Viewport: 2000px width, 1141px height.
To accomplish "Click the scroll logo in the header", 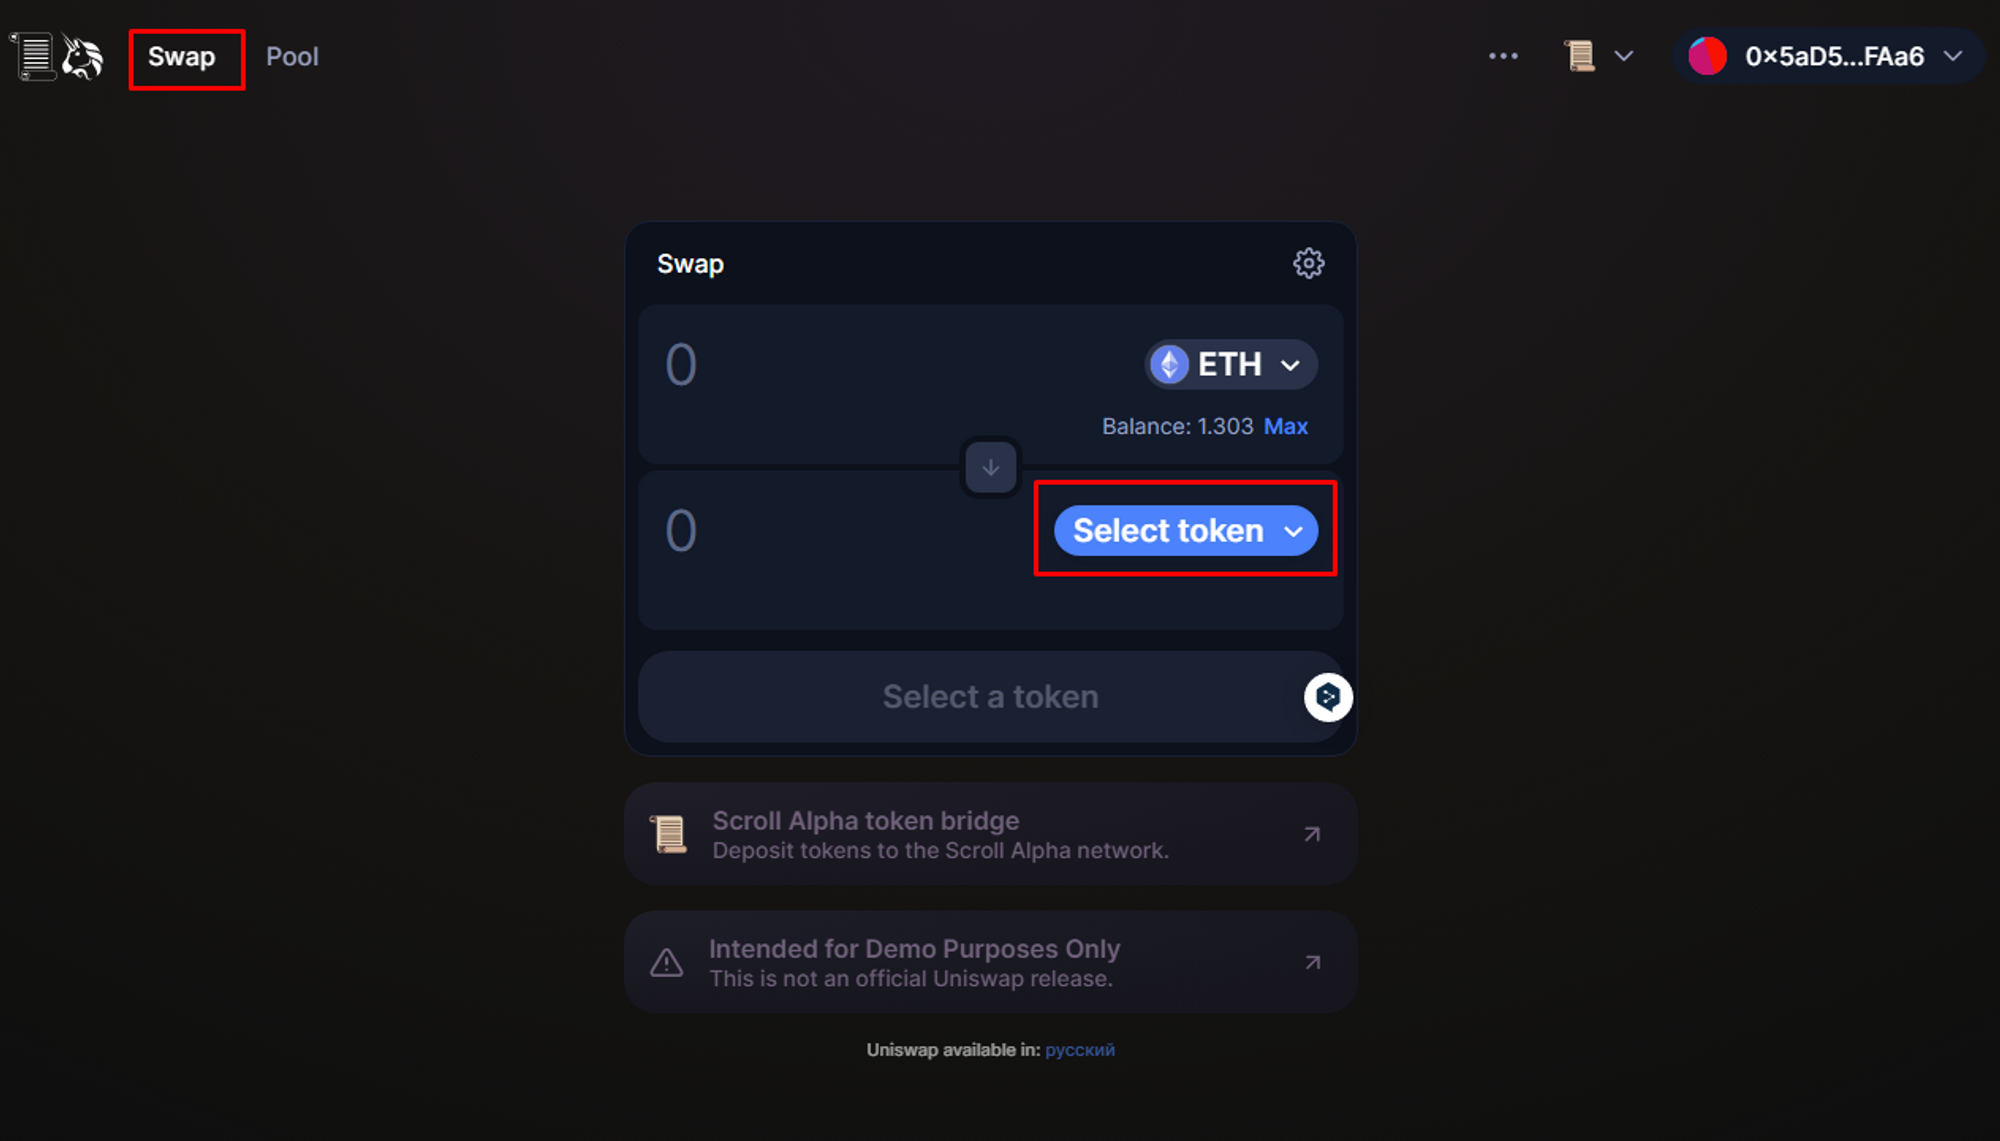I will (x=34, y=57).
